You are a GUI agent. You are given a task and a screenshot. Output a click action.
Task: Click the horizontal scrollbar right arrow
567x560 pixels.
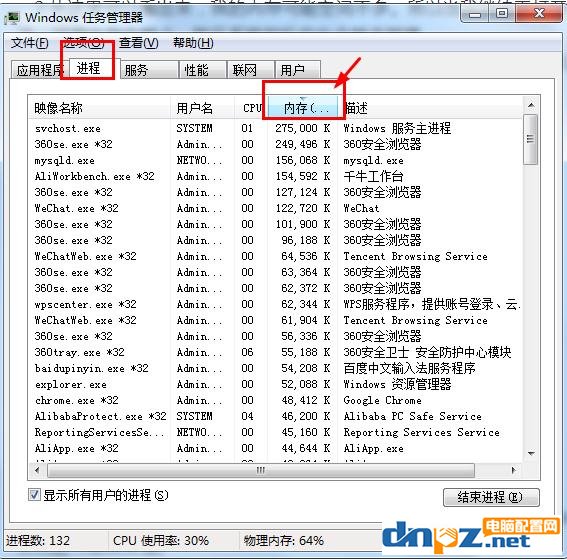pyautogui.click(x=513, y=470)
